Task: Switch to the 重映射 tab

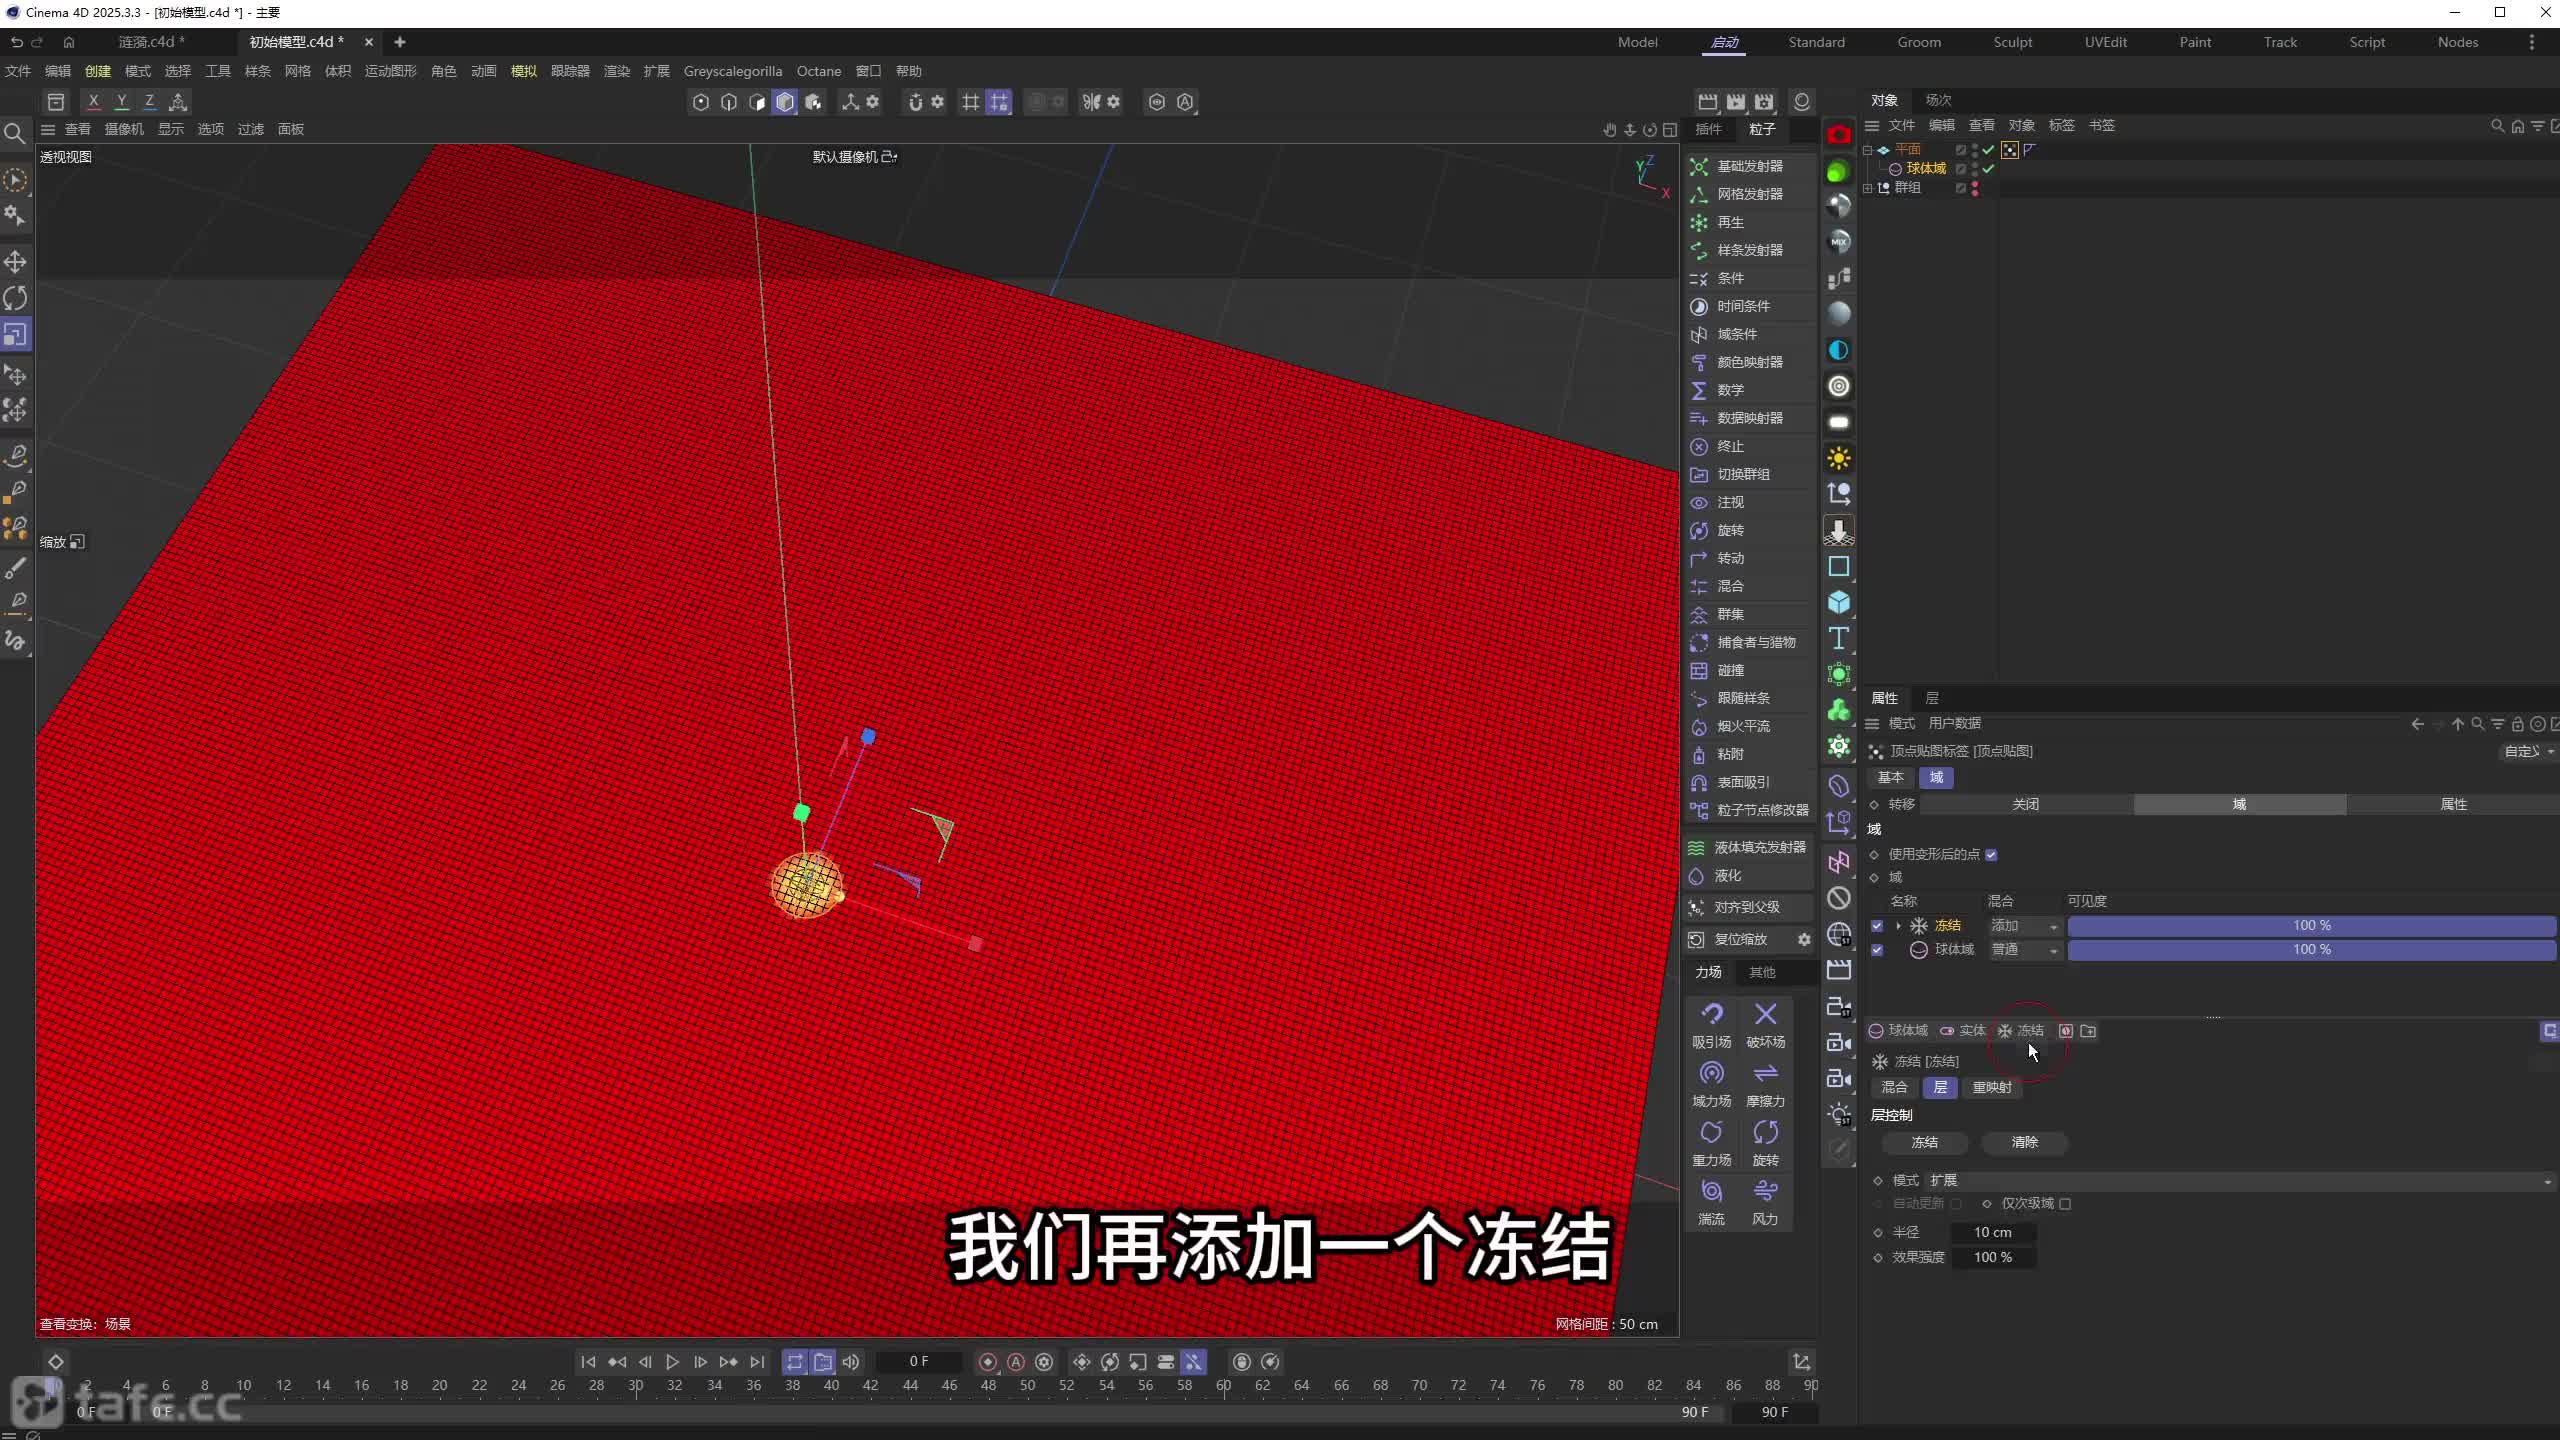Action: click(x=1991, y=1087)
